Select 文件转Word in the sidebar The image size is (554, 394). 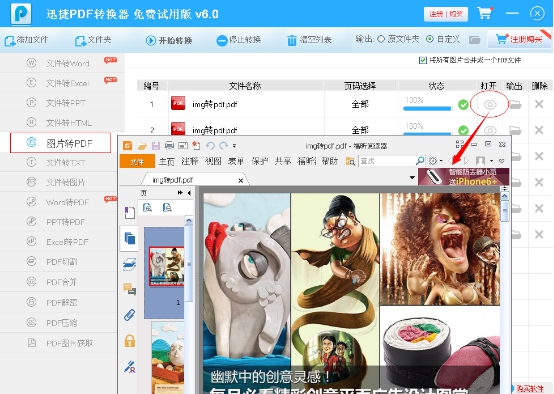[63, 63]
